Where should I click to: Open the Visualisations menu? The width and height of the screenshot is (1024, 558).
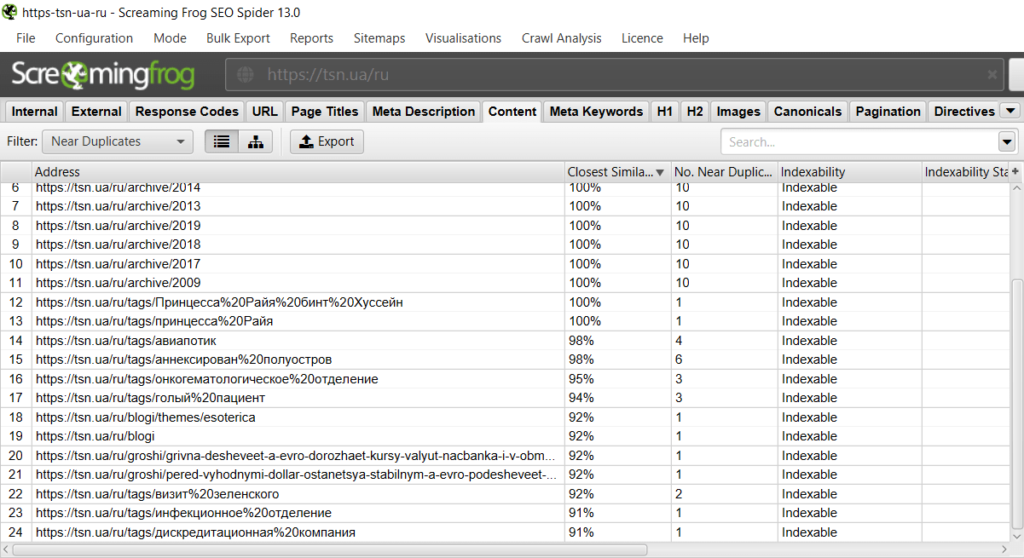coord(463,38)
